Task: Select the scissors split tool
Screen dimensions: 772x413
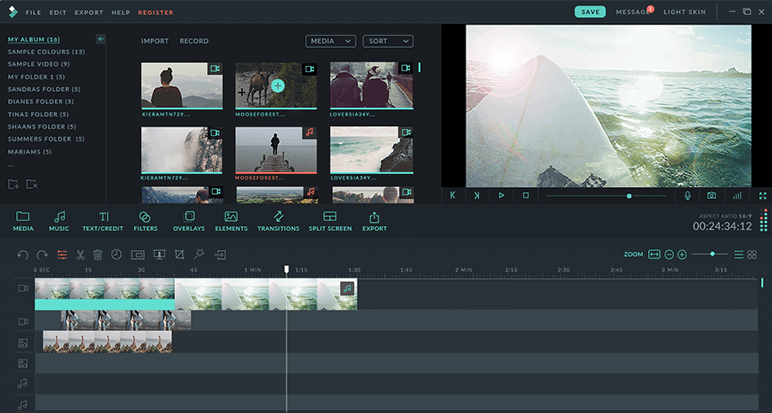Action: 80,254
